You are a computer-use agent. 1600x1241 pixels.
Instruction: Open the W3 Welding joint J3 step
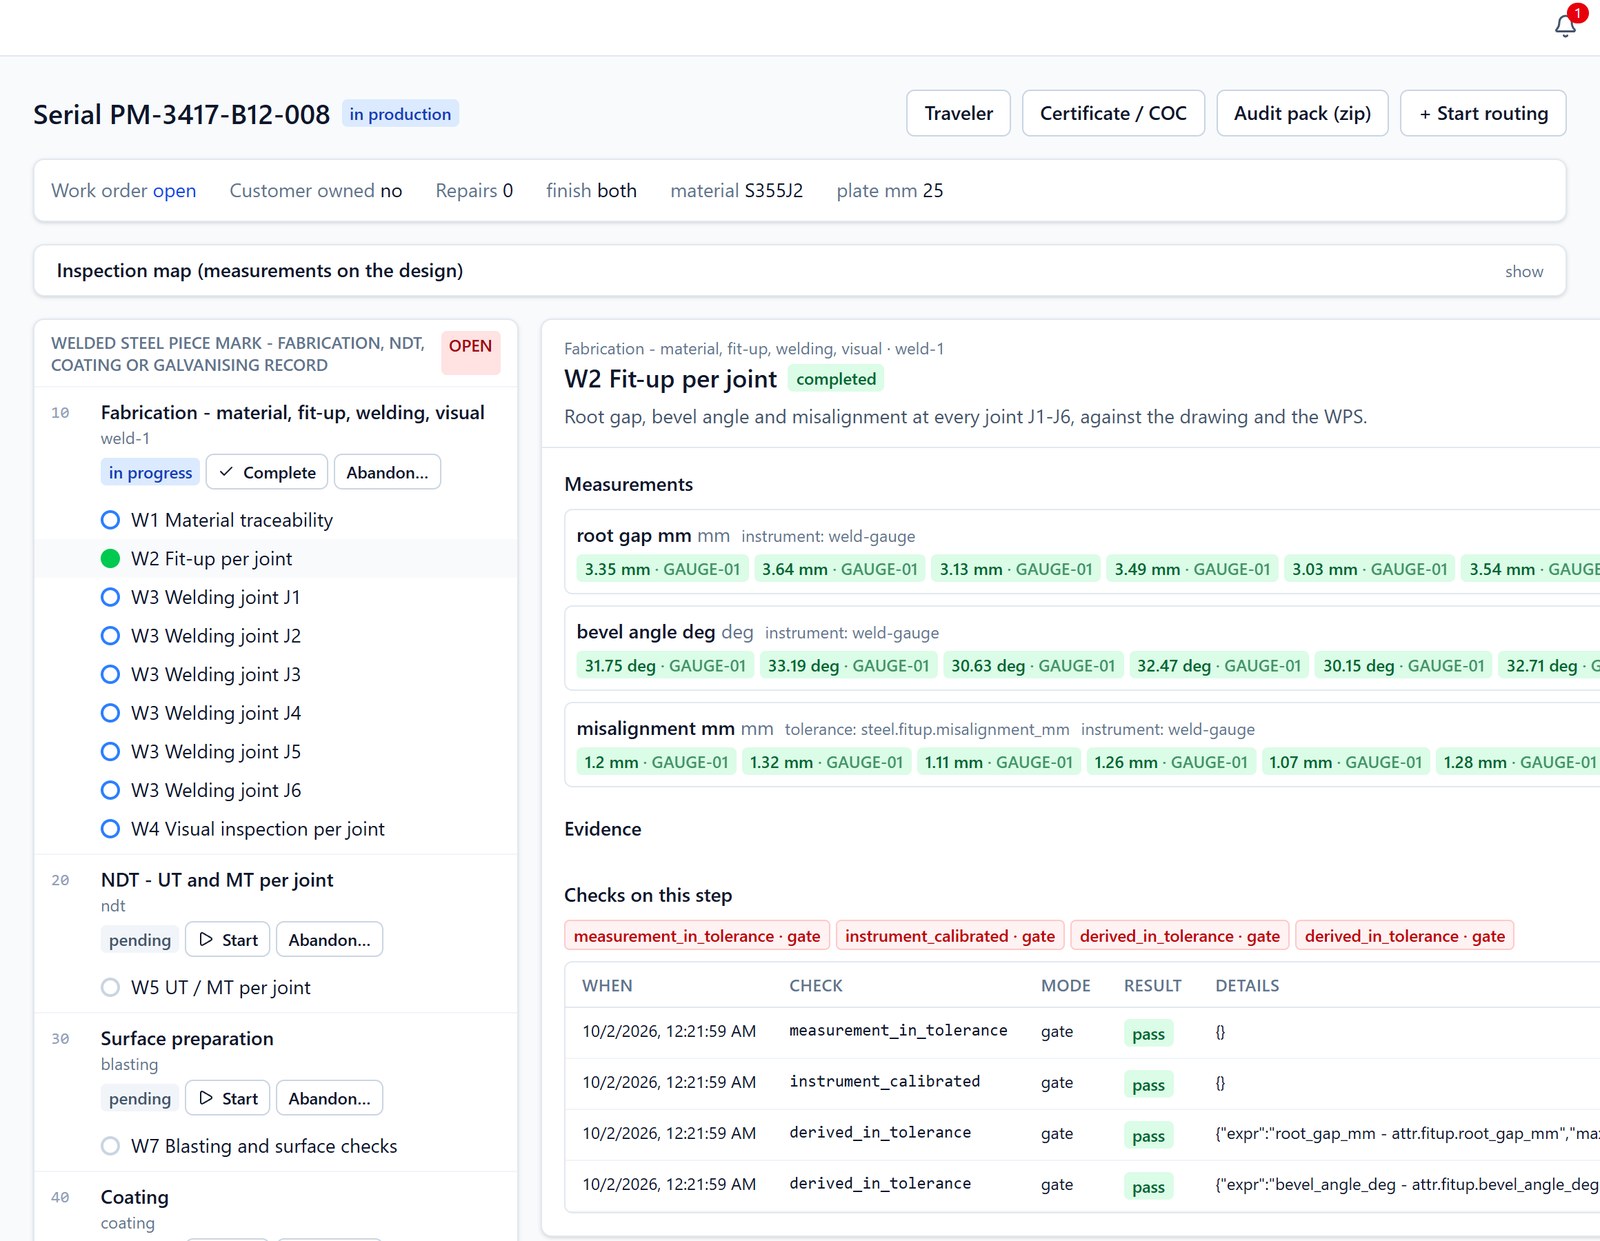pos(215,675)
